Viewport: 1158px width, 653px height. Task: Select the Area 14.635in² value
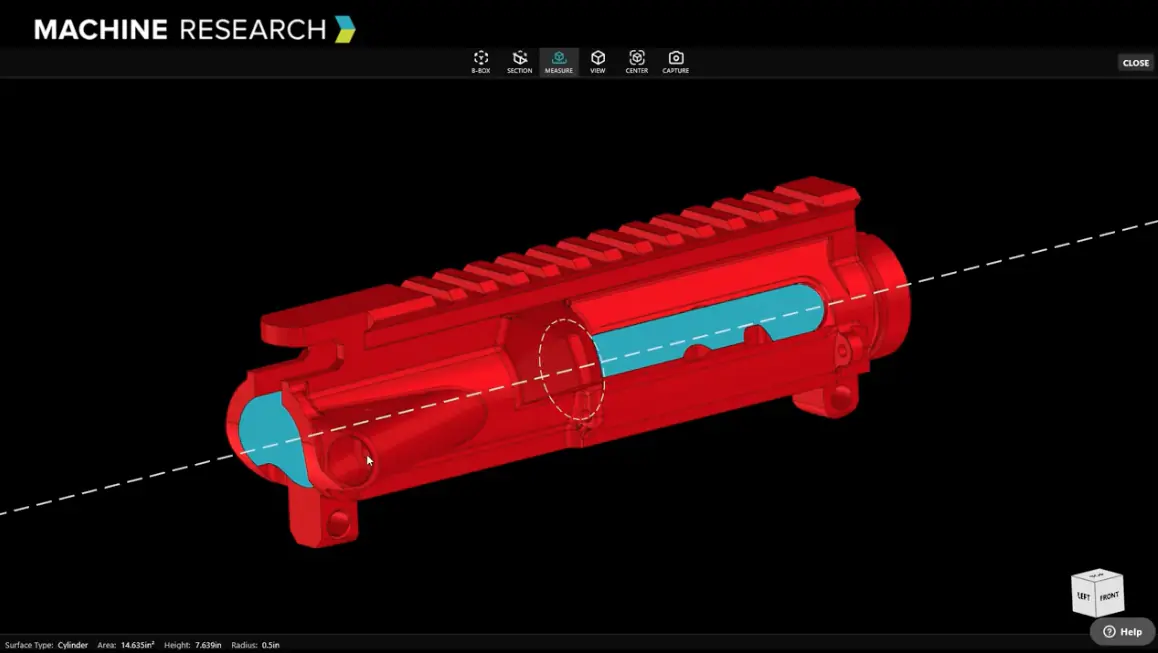pyautogui.click(x=138, y=645)
